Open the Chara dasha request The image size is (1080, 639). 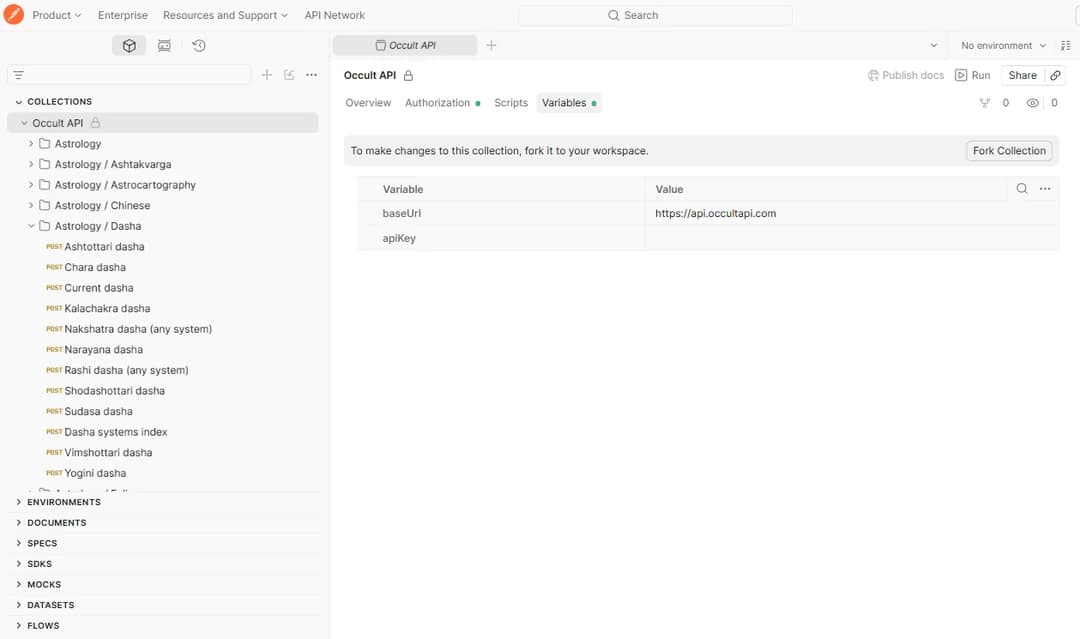[95, 267]
